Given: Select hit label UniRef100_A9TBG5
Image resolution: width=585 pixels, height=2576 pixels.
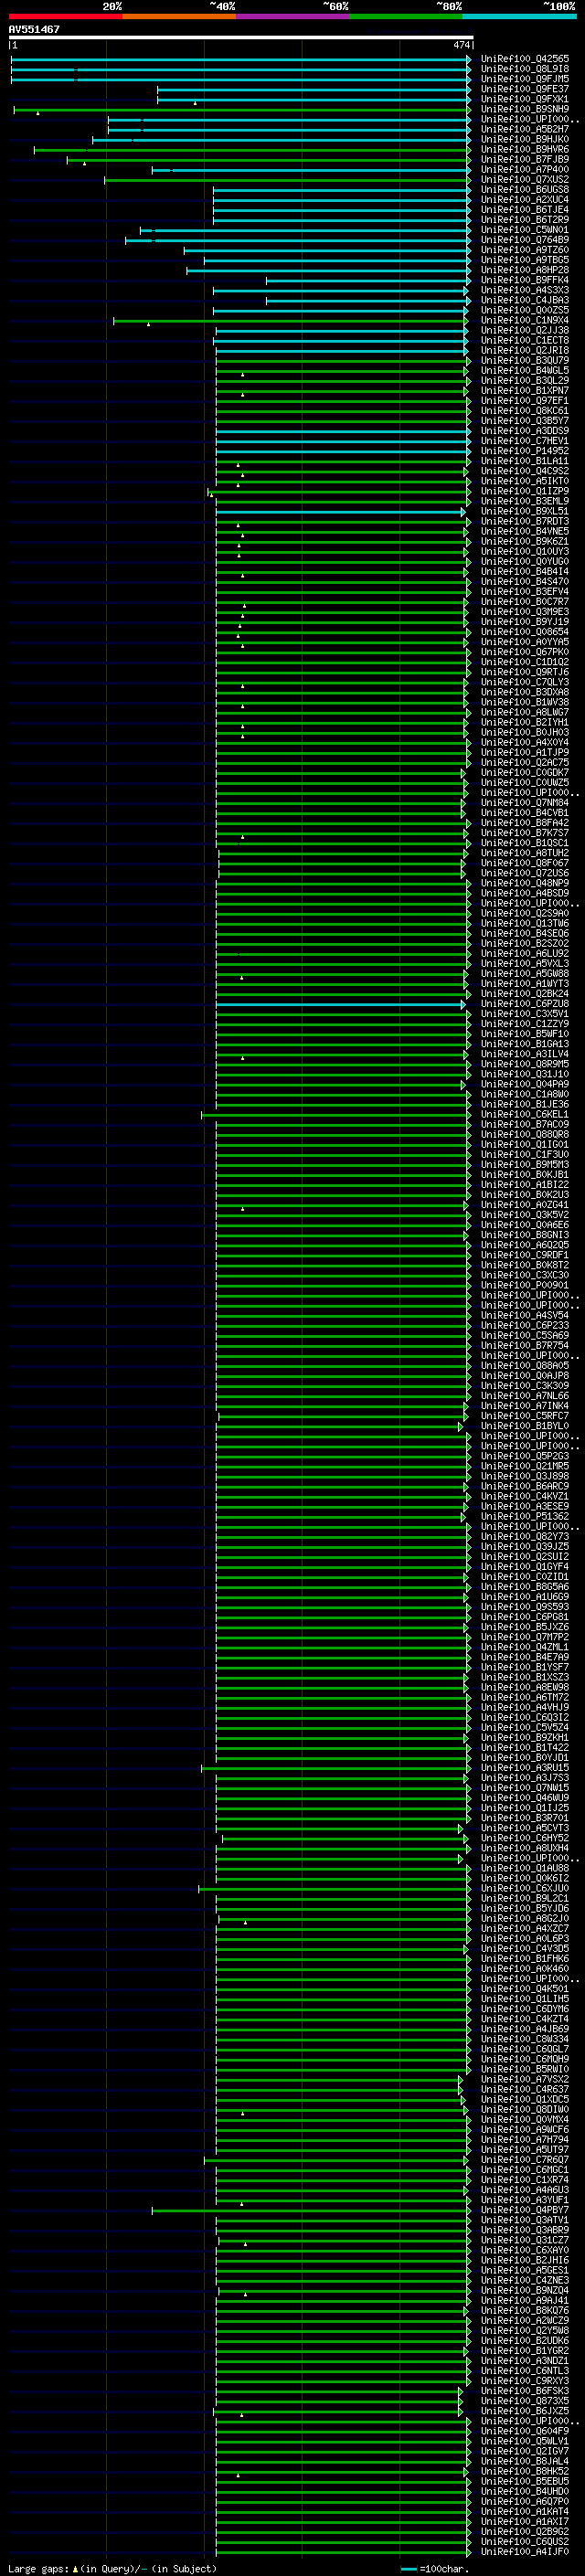Looking at the screenshot, I should (x=525, y=260).
